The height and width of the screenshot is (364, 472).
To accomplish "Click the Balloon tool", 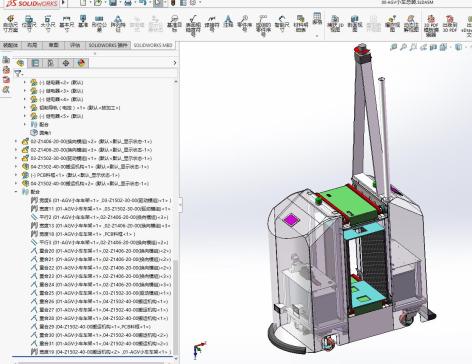I will pyautogui.click(x=245, y=23).
